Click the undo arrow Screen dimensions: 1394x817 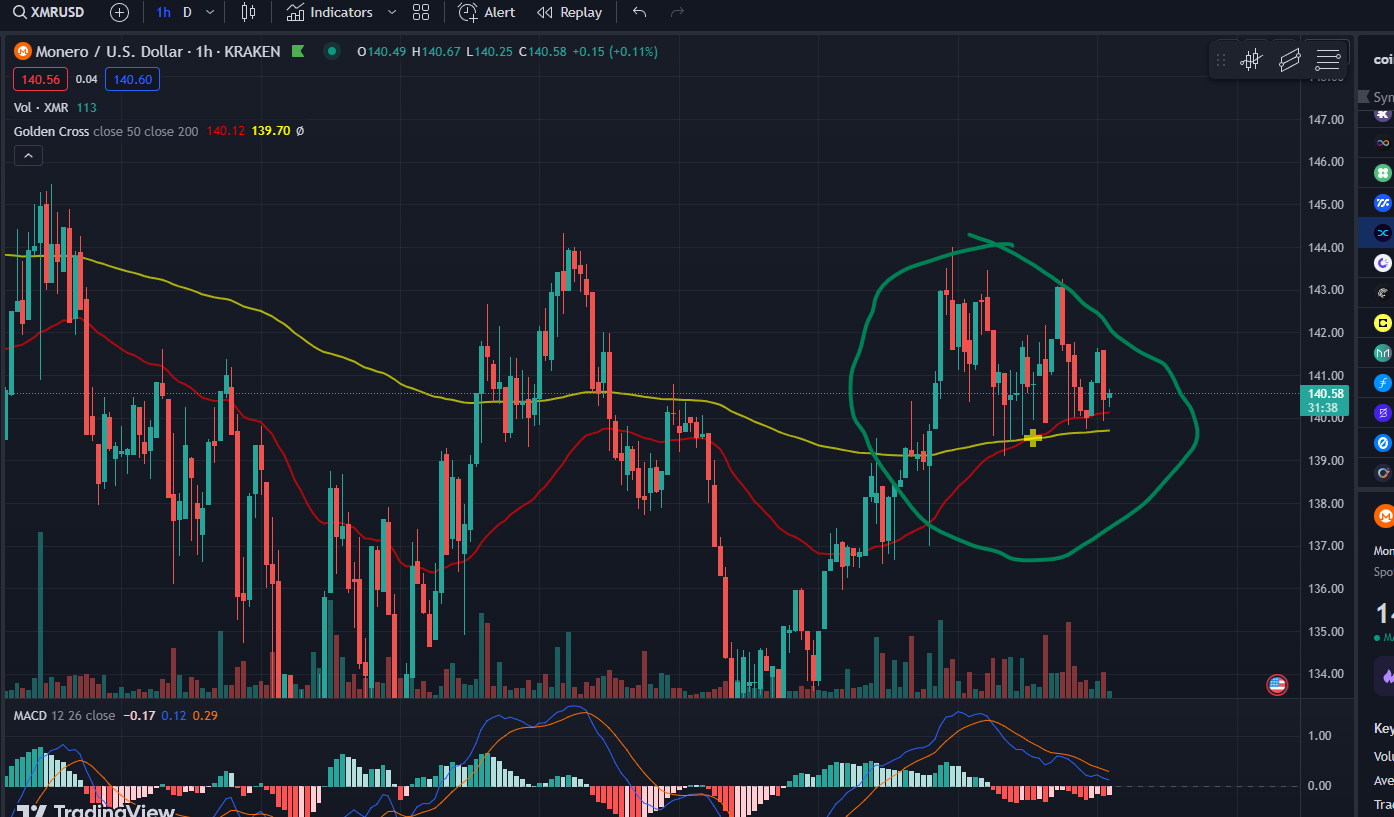tap(640, 12)
